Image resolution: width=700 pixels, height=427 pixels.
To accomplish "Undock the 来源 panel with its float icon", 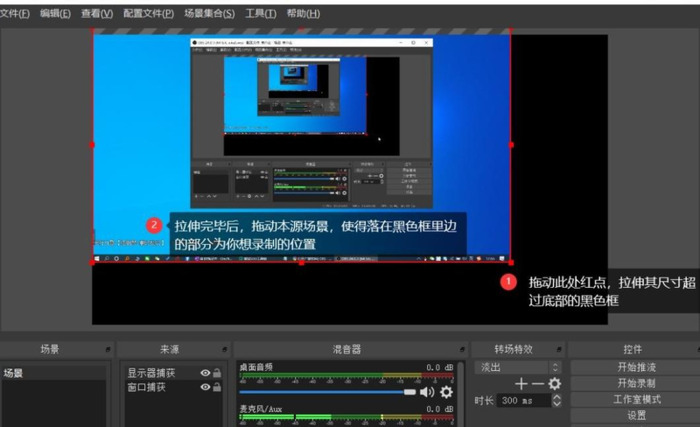I will point(225,349).
